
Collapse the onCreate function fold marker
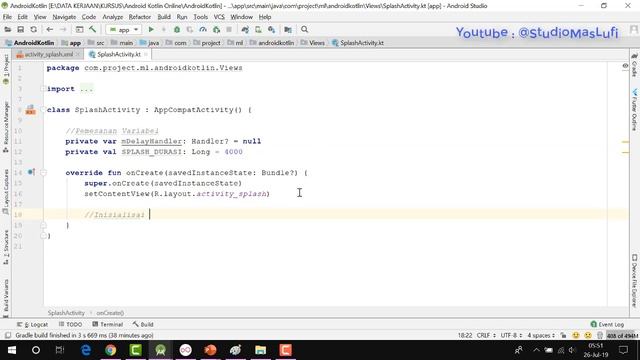tap(43, 173)
